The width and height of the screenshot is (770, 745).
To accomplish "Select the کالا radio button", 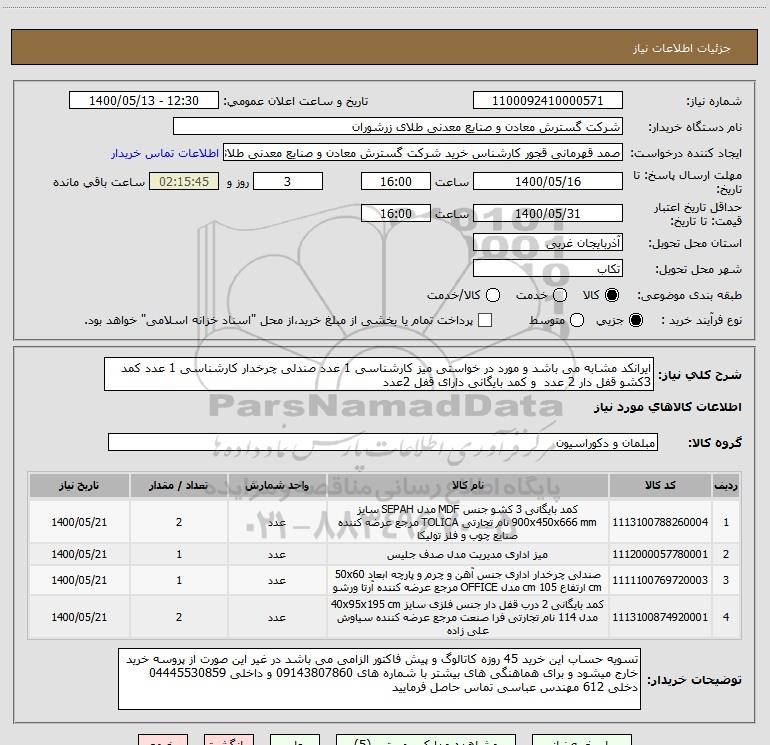I will coord(612,295).
